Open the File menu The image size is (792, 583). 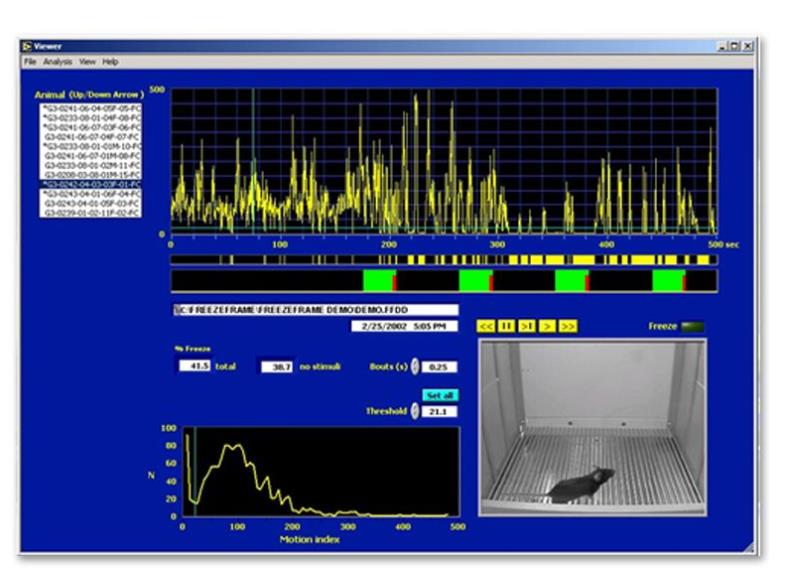(x=30, y=62)
